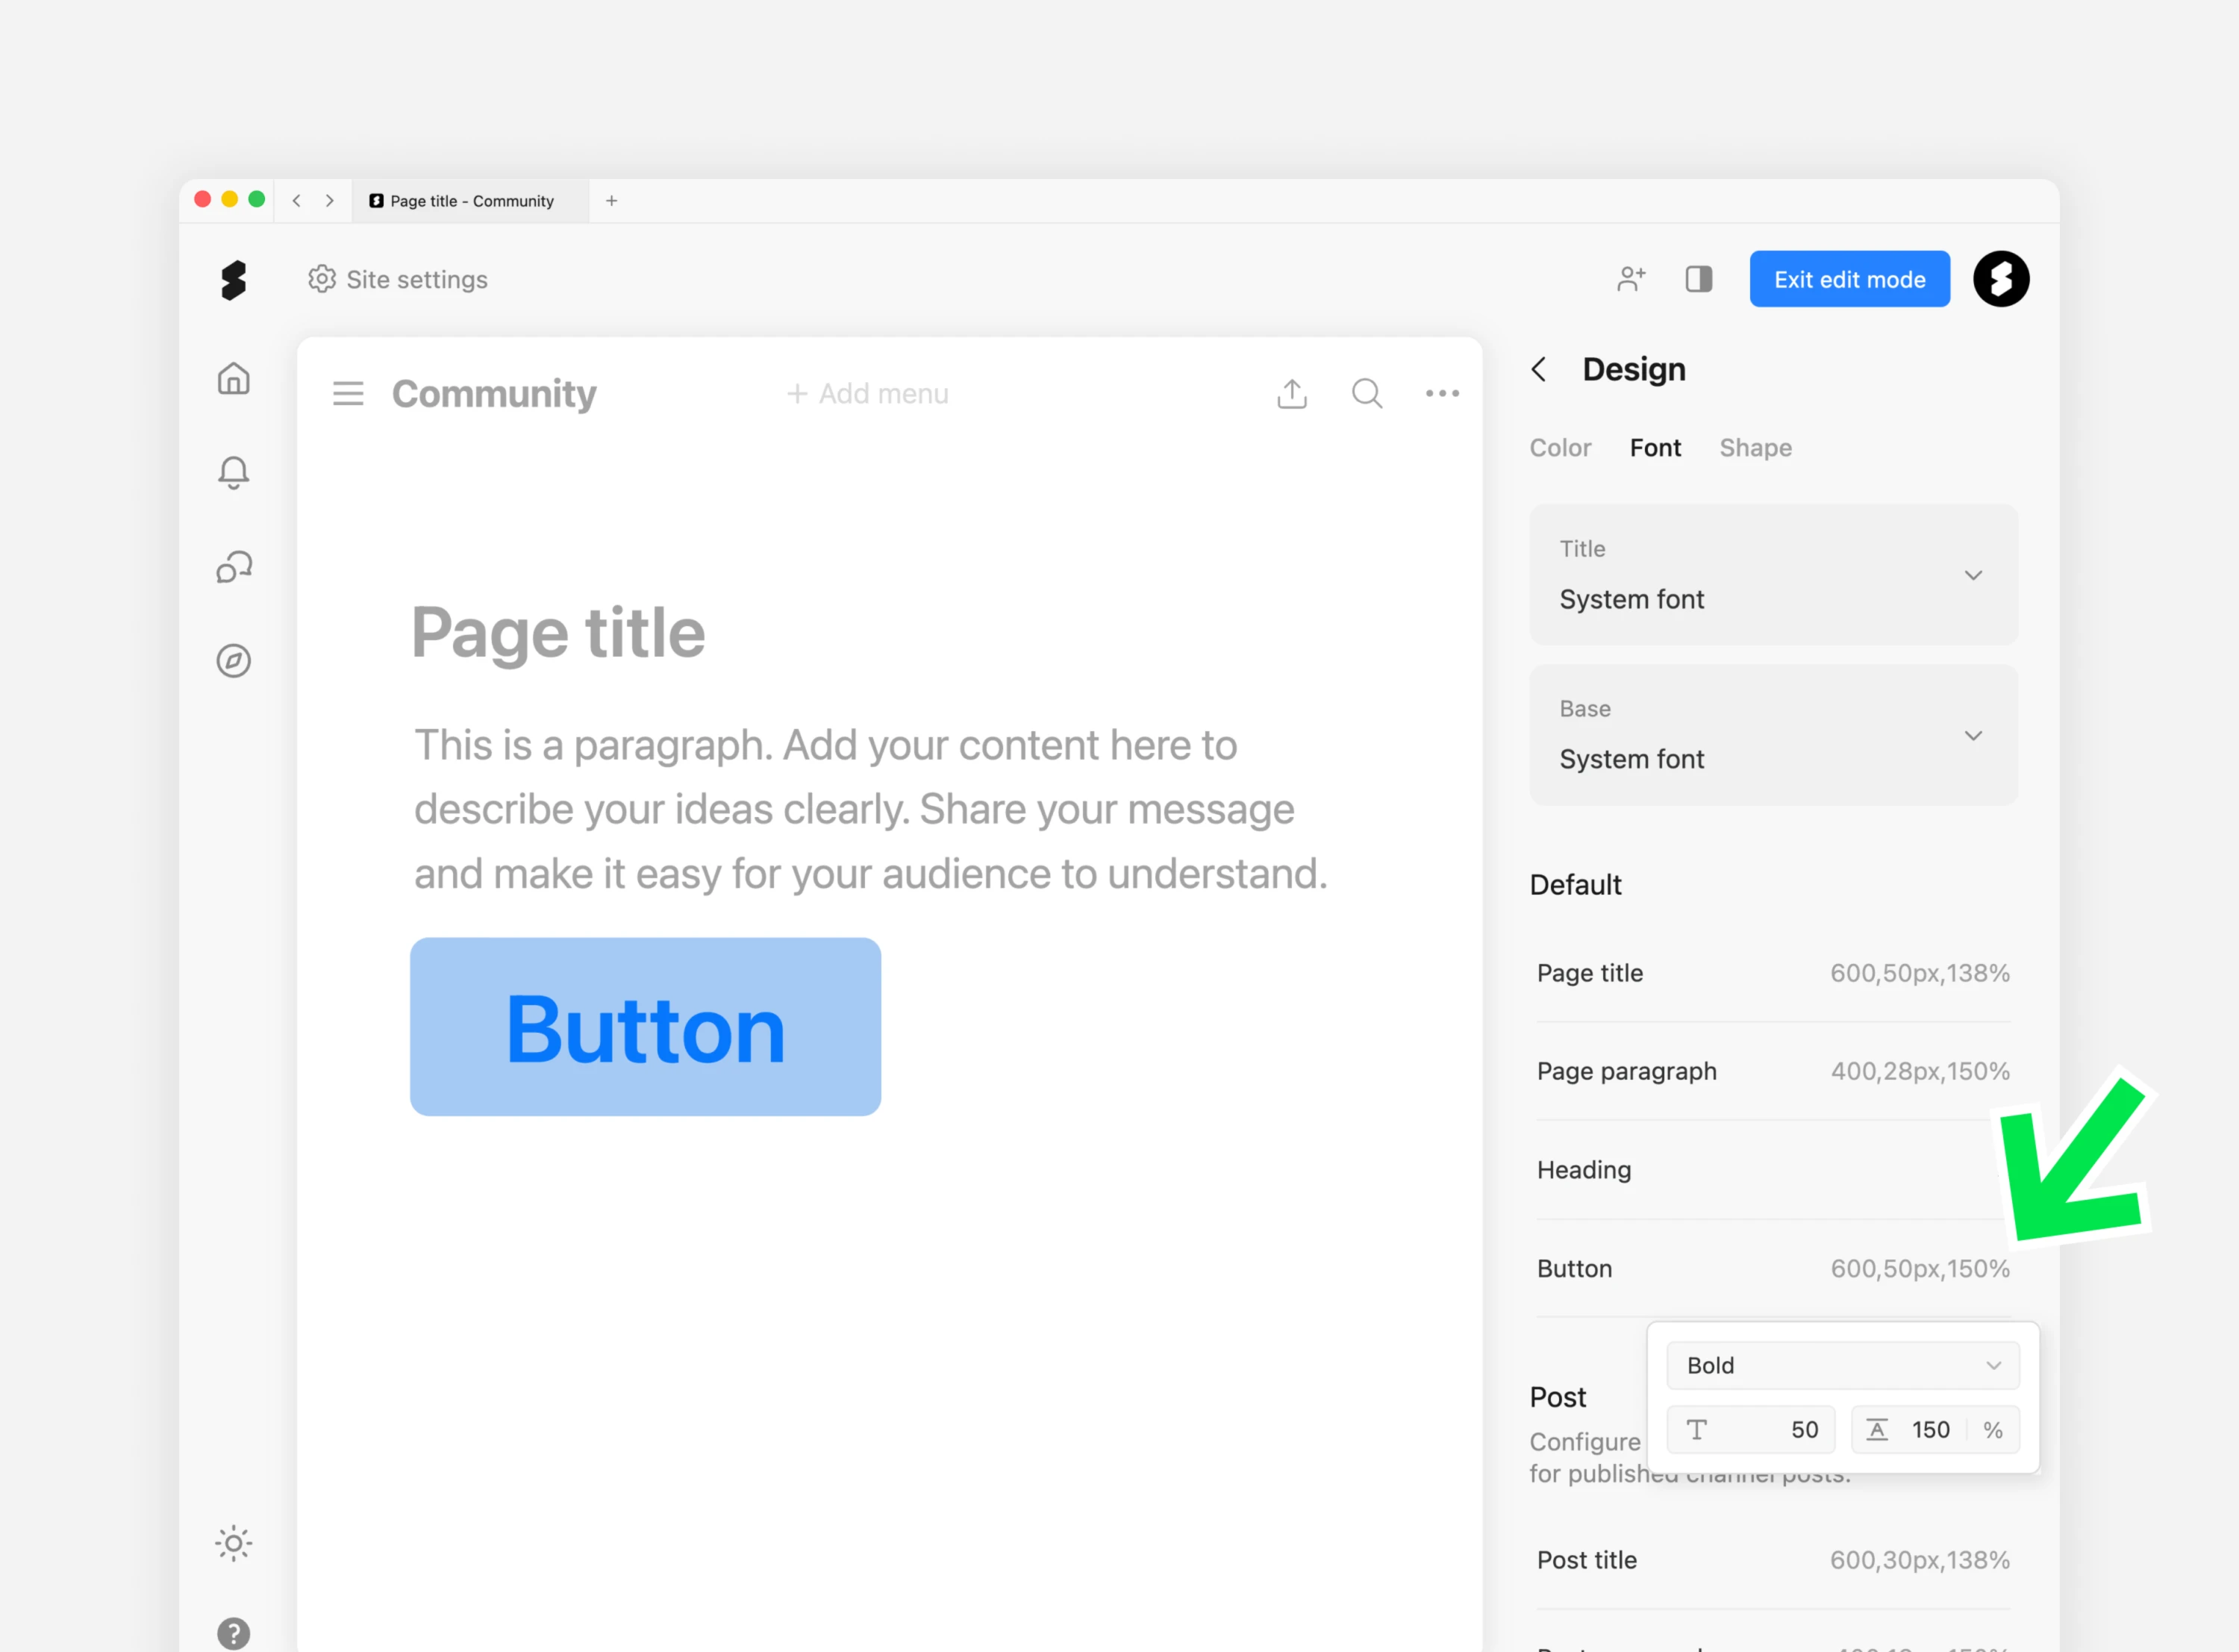Click the font size field showing 50
Viewport: 2239px width, 1652px height.
[1752, 1430]
